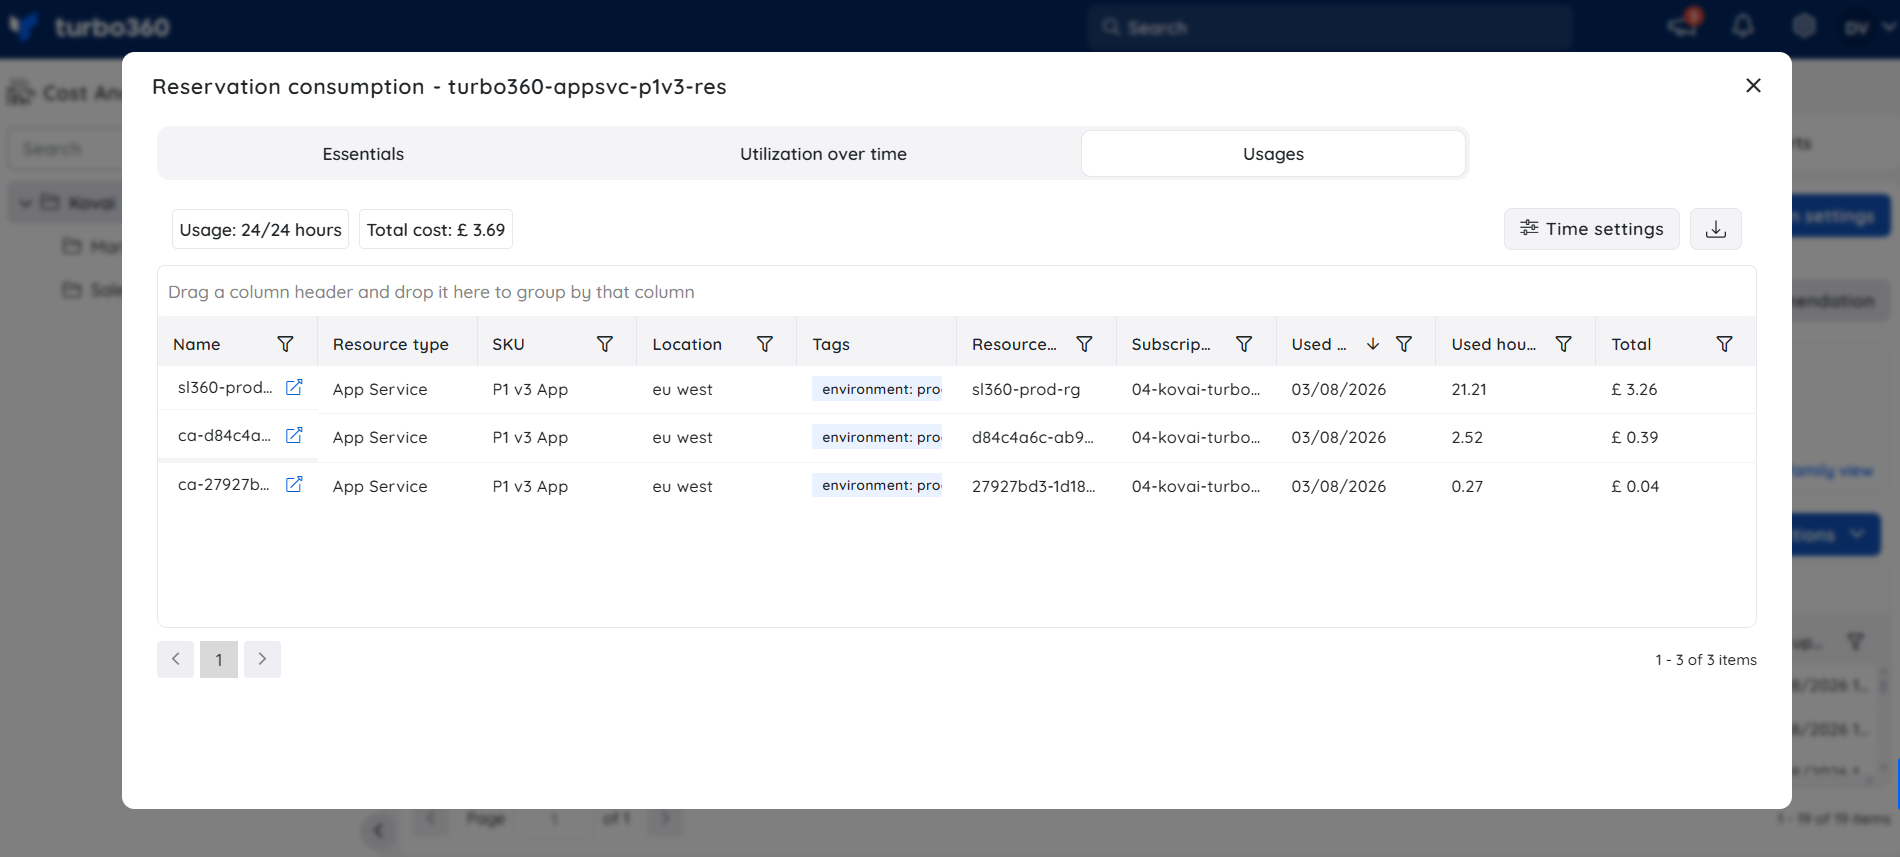Open ca-d84c4a resource external link
The image size is (1900, 857).
click(294, 435)
